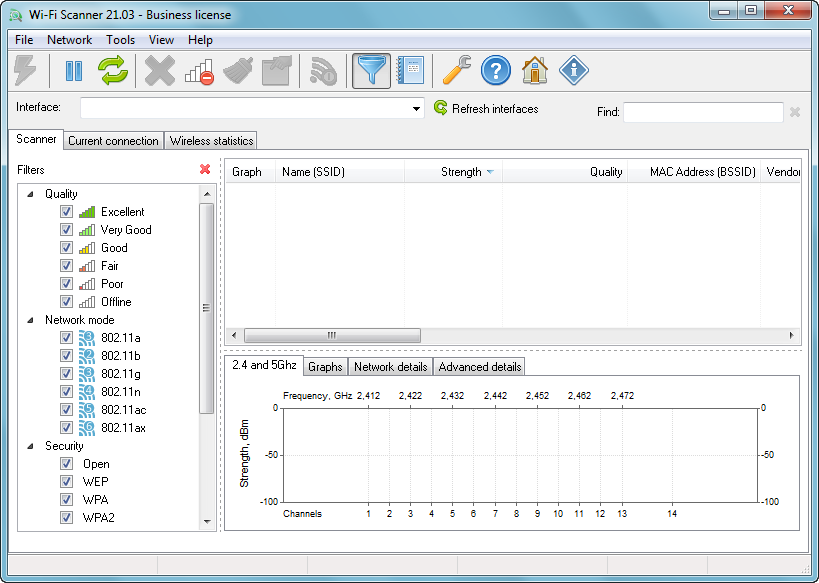Viewport: 819px width, 583px height.
Task: Collapse the Network mode filter group
Action: tap(30, 320)
